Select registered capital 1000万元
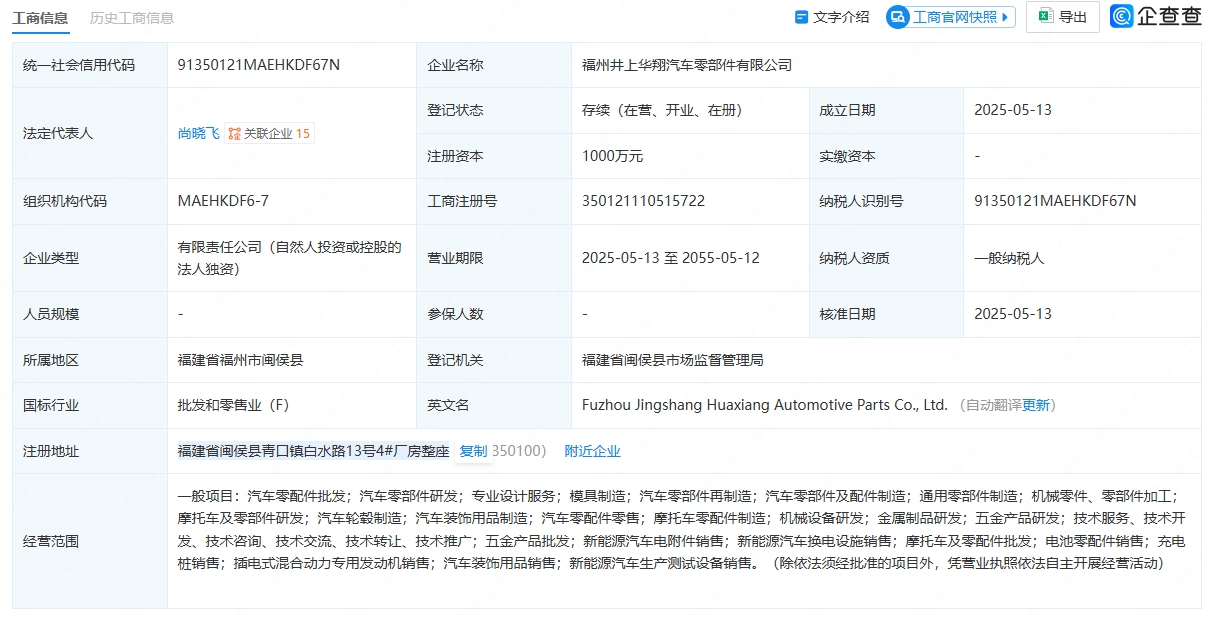This screenshot has width=1210, height=617. click(x=612, y=156)
